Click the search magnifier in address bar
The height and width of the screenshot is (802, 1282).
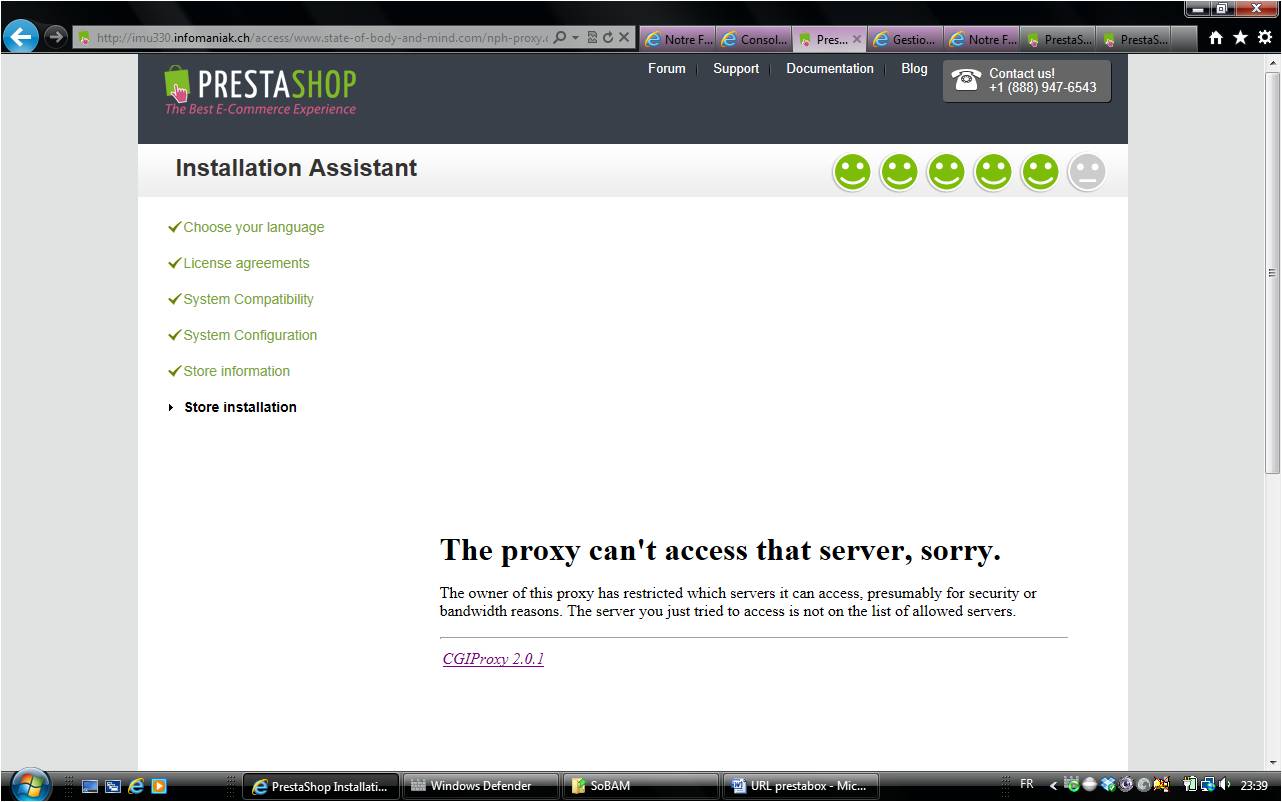tap(560, 38)
